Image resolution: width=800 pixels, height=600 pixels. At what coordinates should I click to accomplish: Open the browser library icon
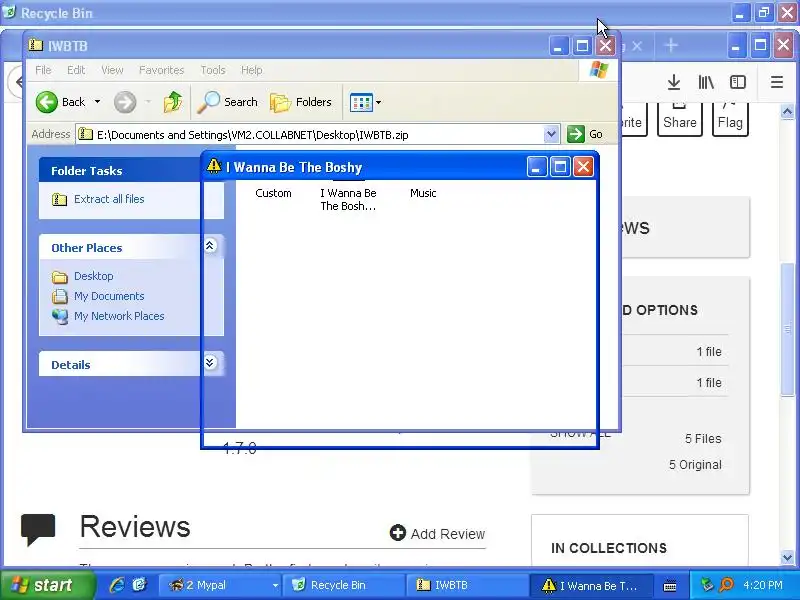click(x=706, y=82)
